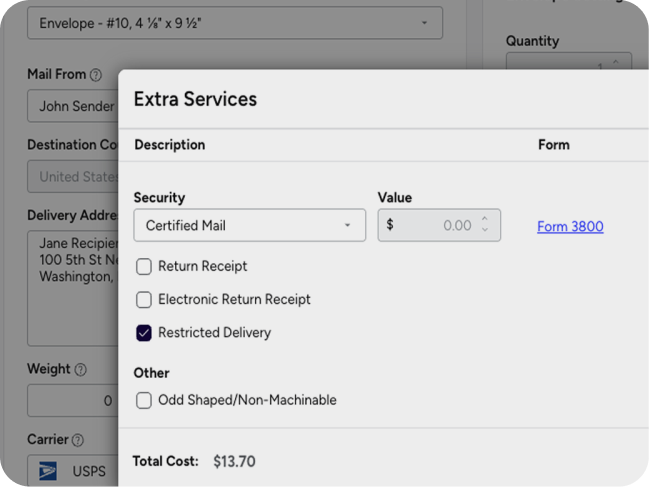Click the Total Cost $13.70 value
This screenshot has height=487, width=649.
point(234,461)
